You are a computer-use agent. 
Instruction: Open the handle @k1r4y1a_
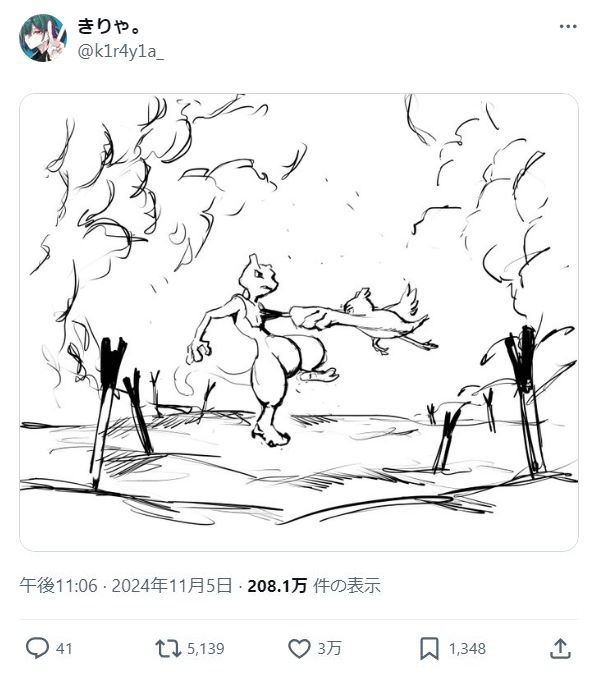click(x=120, y=51)
